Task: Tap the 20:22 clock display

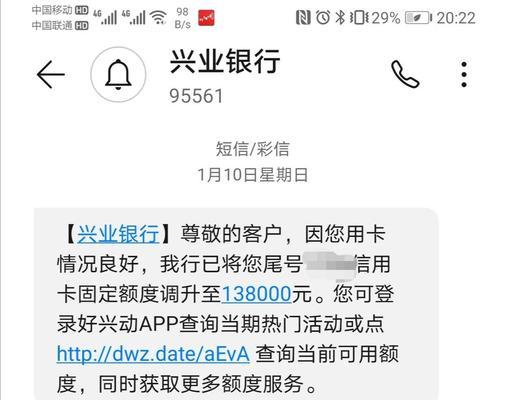Action: click(456, 18)
